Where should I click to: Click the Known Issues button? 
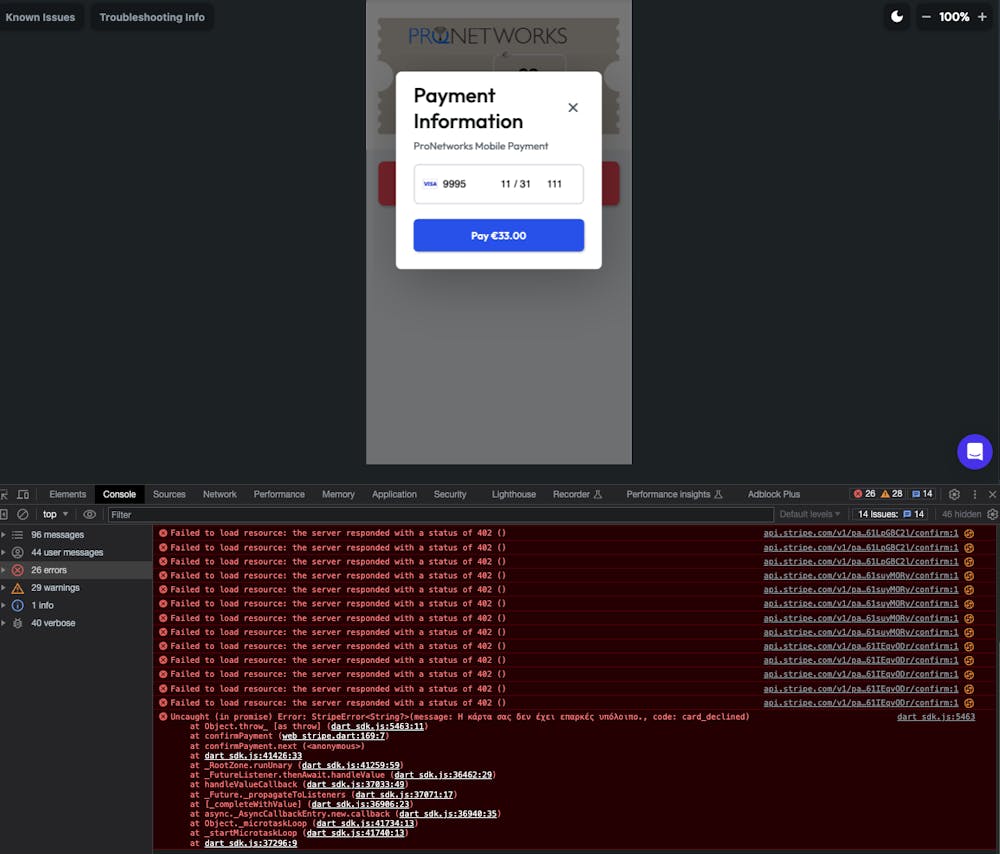click(x=40, y=17)
